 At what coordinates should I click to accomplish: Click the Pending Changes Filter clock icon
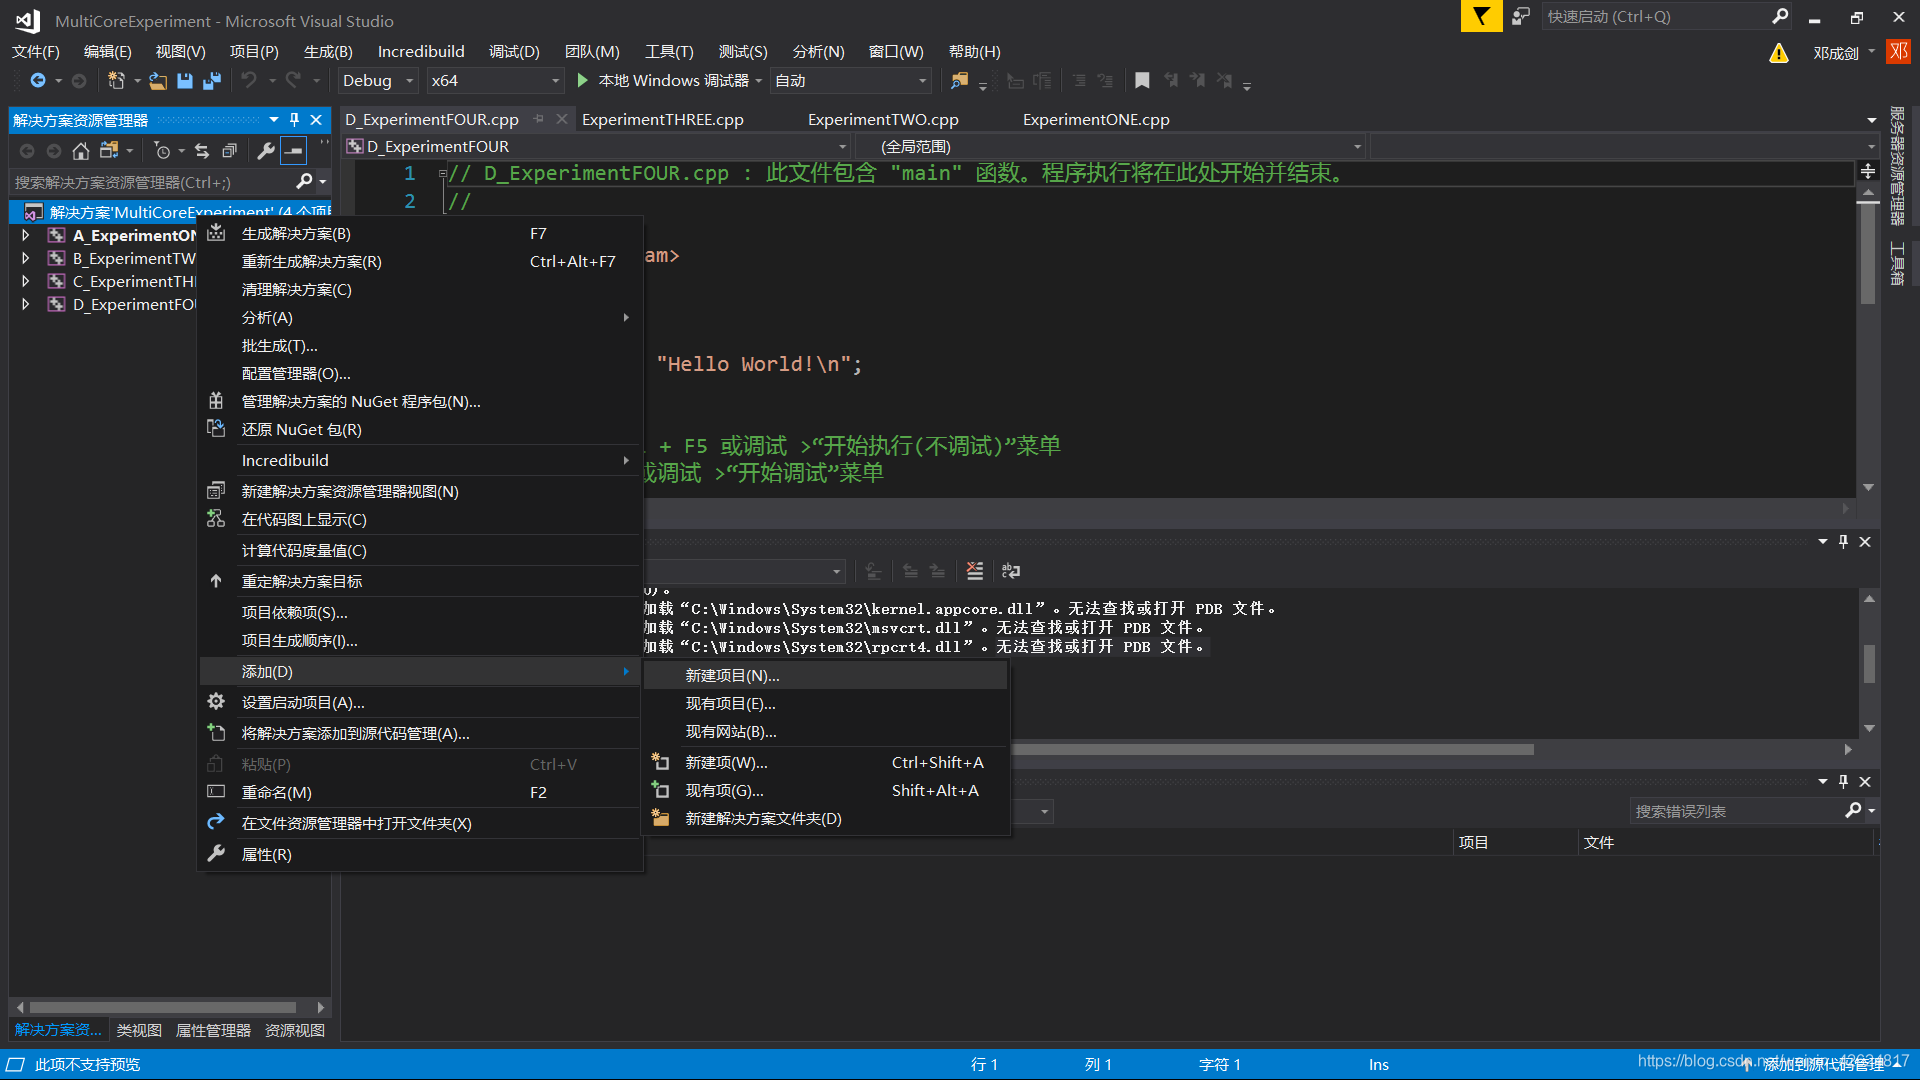tap(161, 151)
